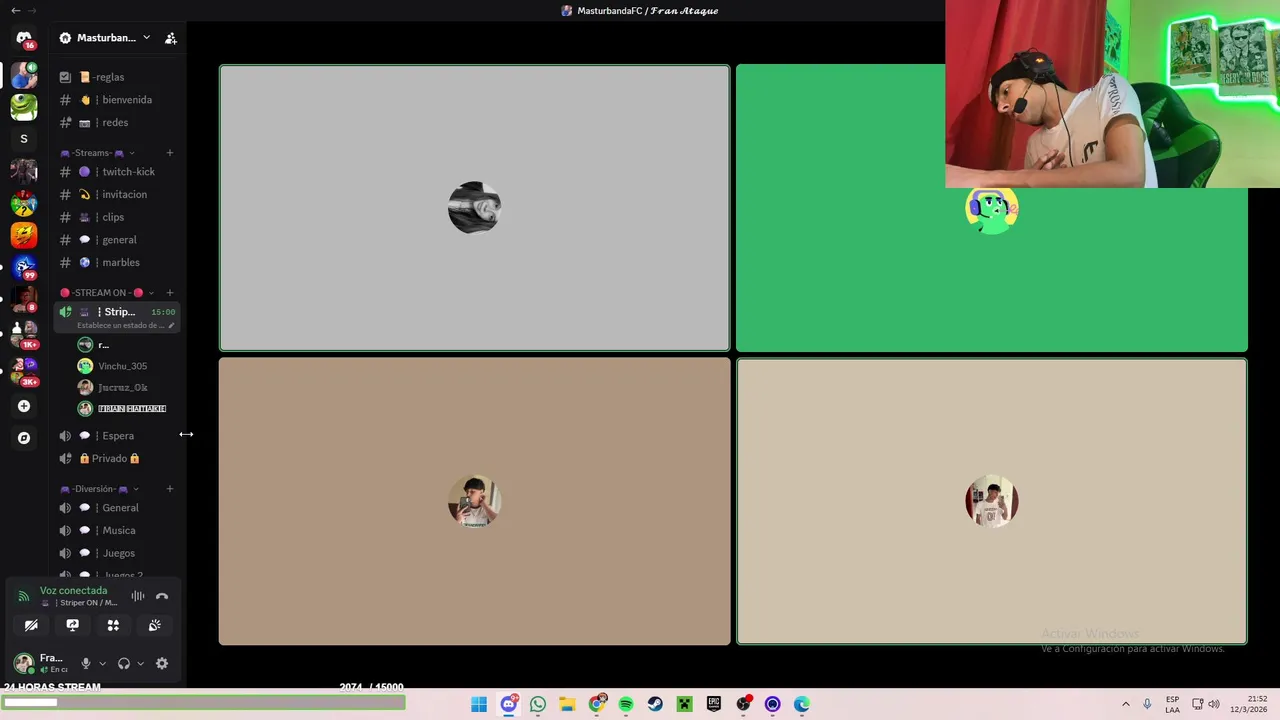Open the soundboard icon

(154, 625)
